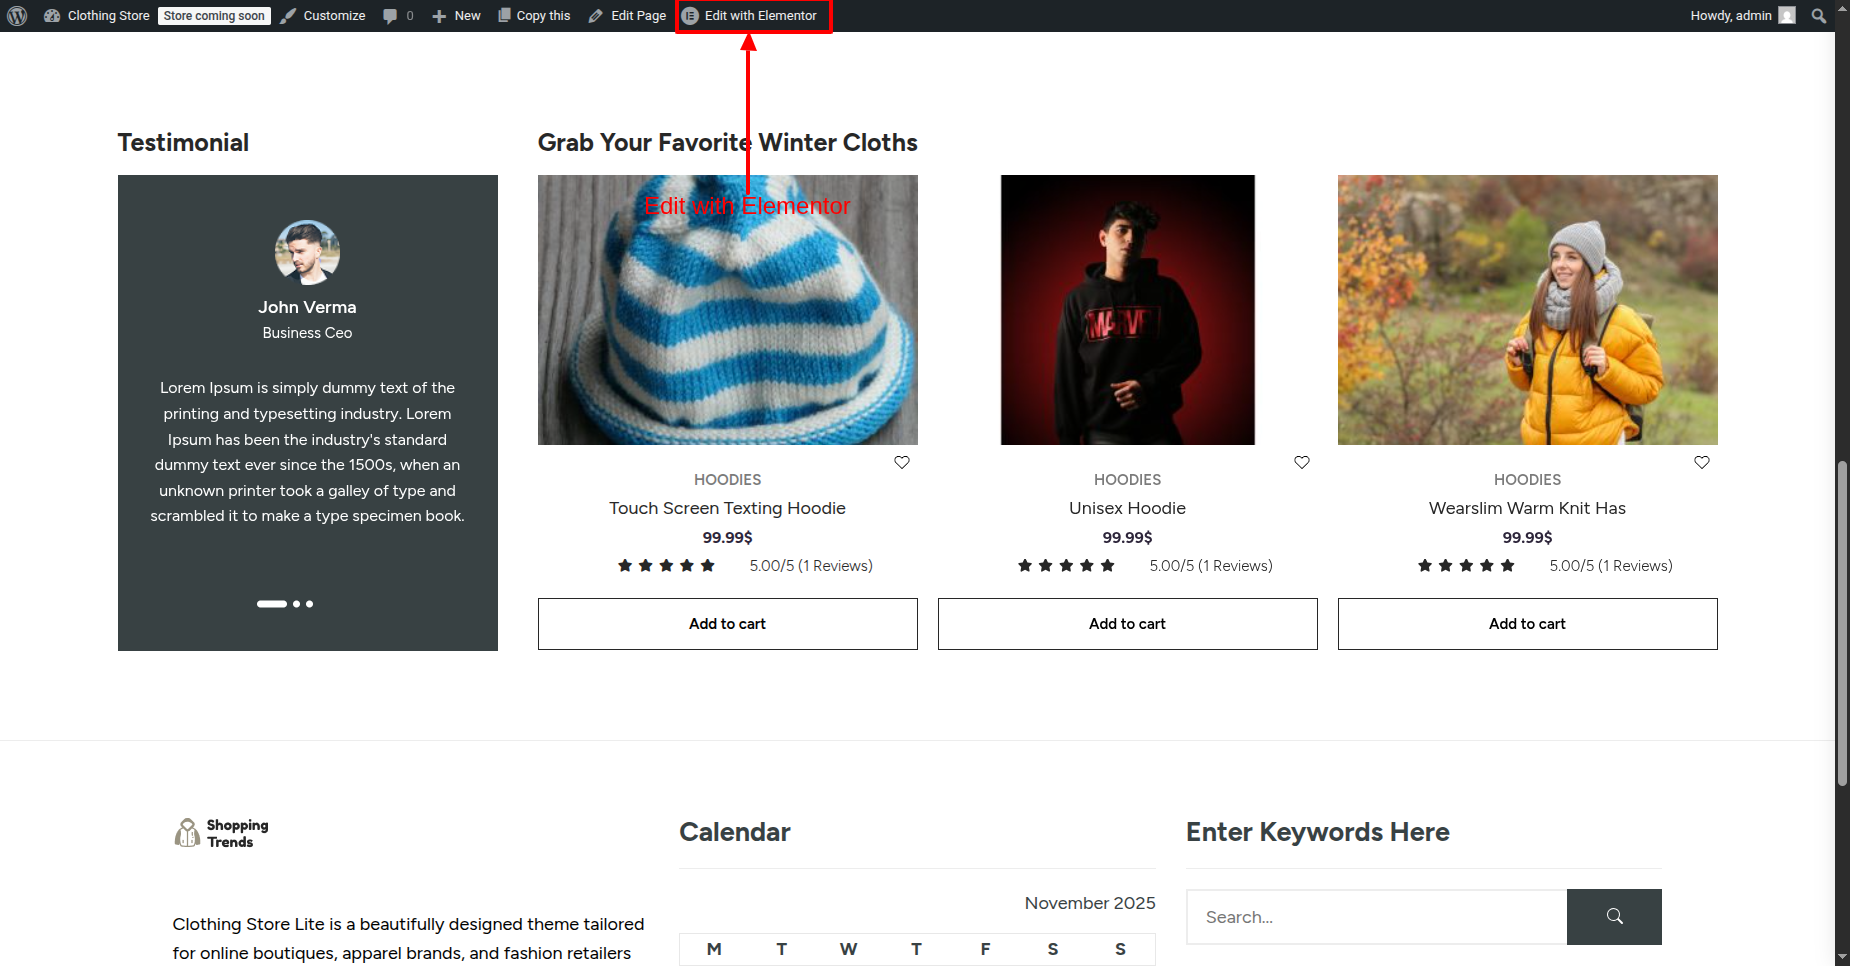The image size is (1850, 966).
Task: Click the WordPress logo icon
Action: click(16, 16)
